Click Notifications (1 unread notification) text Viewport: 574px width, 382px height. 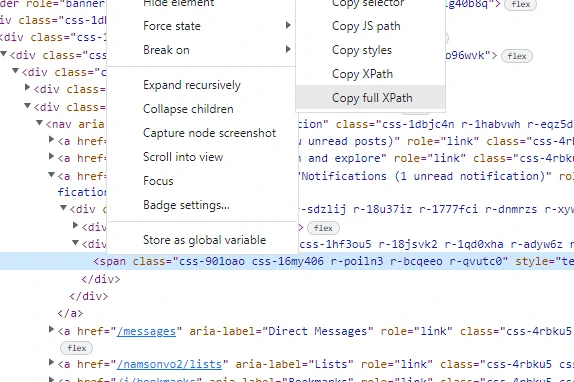pyautogui.click(x=423, y=176)
